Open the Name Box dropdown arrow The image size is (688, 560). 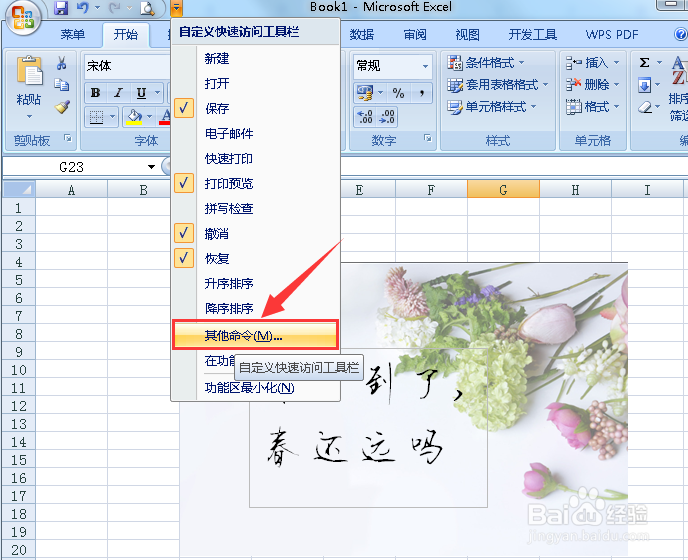click(151, 167)
